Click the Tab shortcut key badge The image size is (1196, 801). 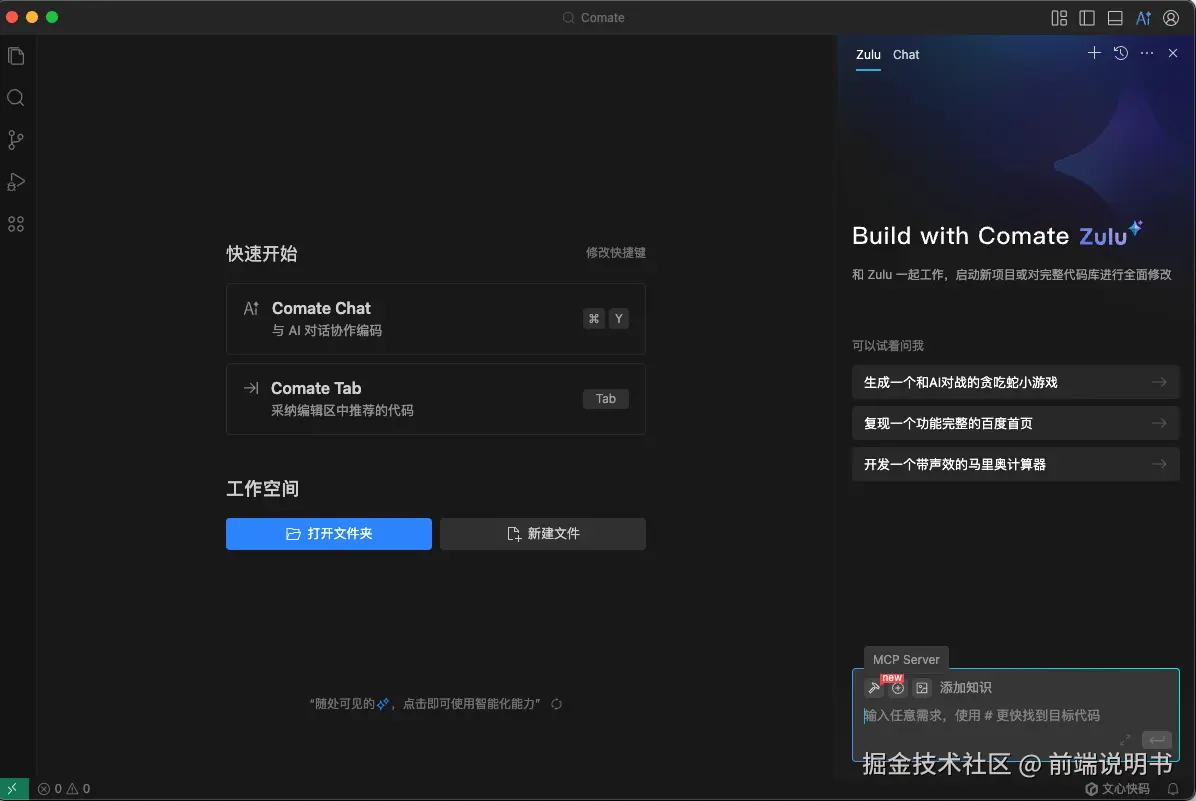606,399
